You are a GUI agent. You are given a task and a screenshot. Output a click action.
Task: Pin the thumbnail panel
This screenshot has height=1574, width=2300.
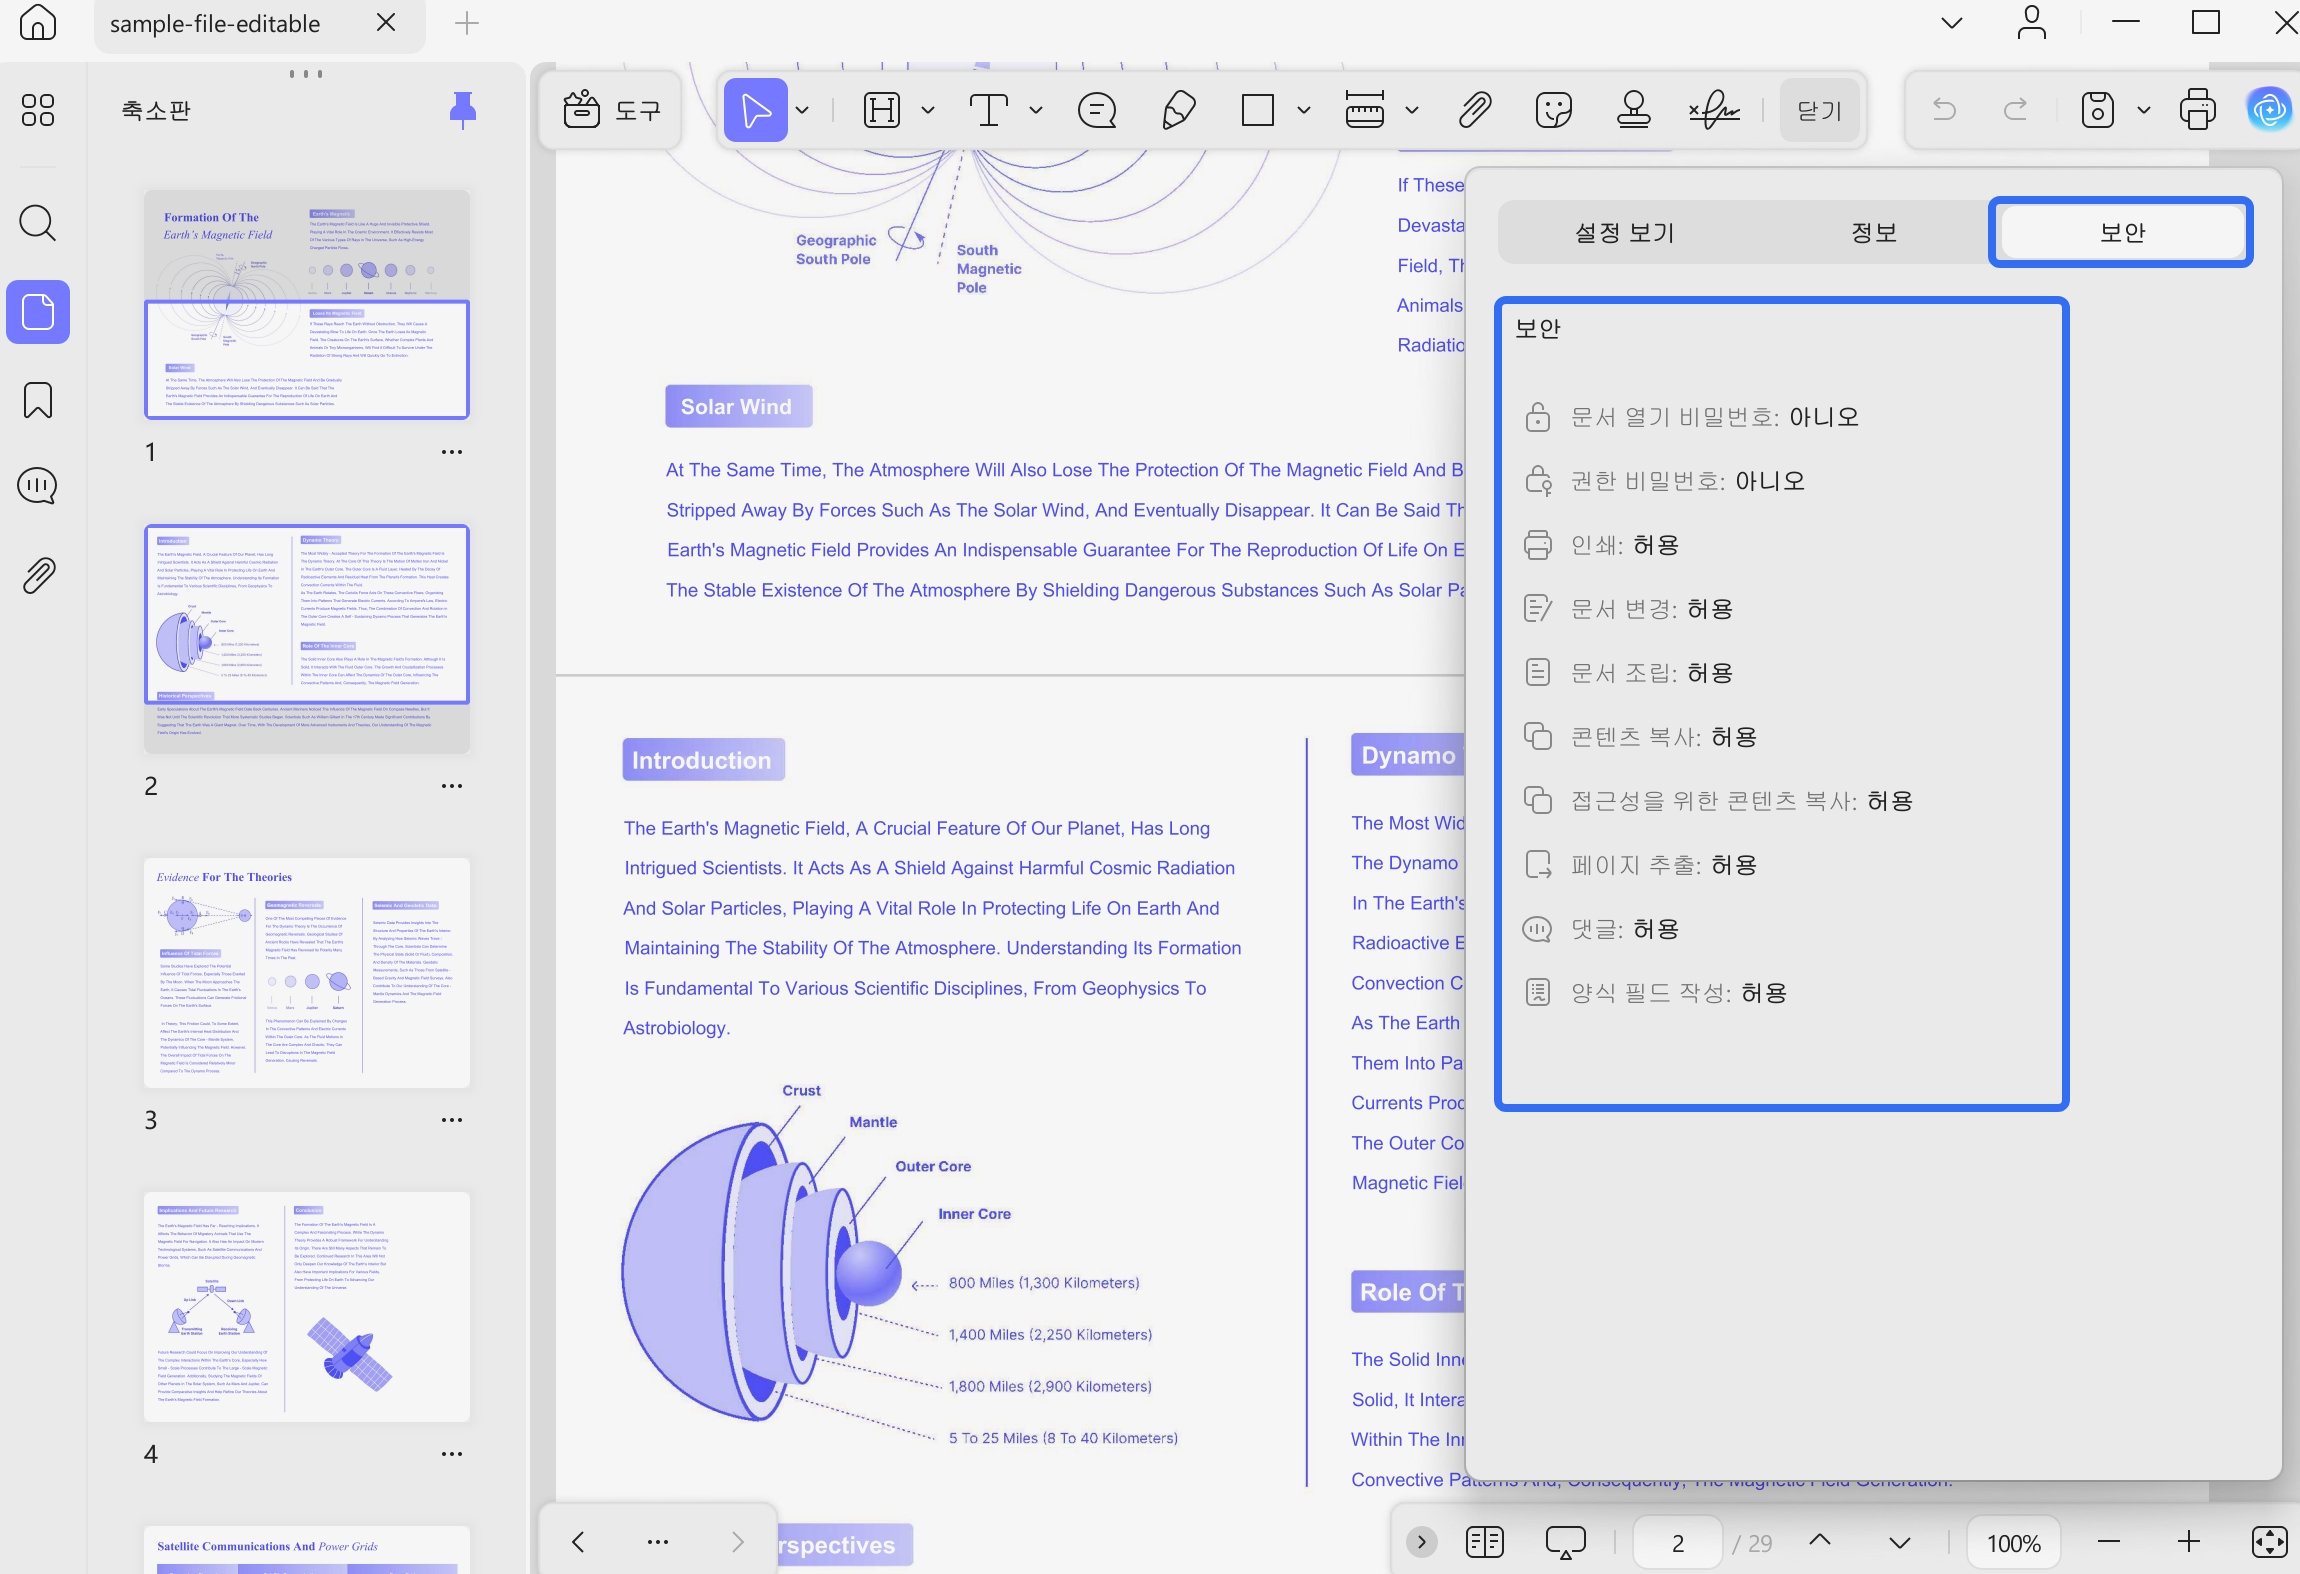pos(462,110)
